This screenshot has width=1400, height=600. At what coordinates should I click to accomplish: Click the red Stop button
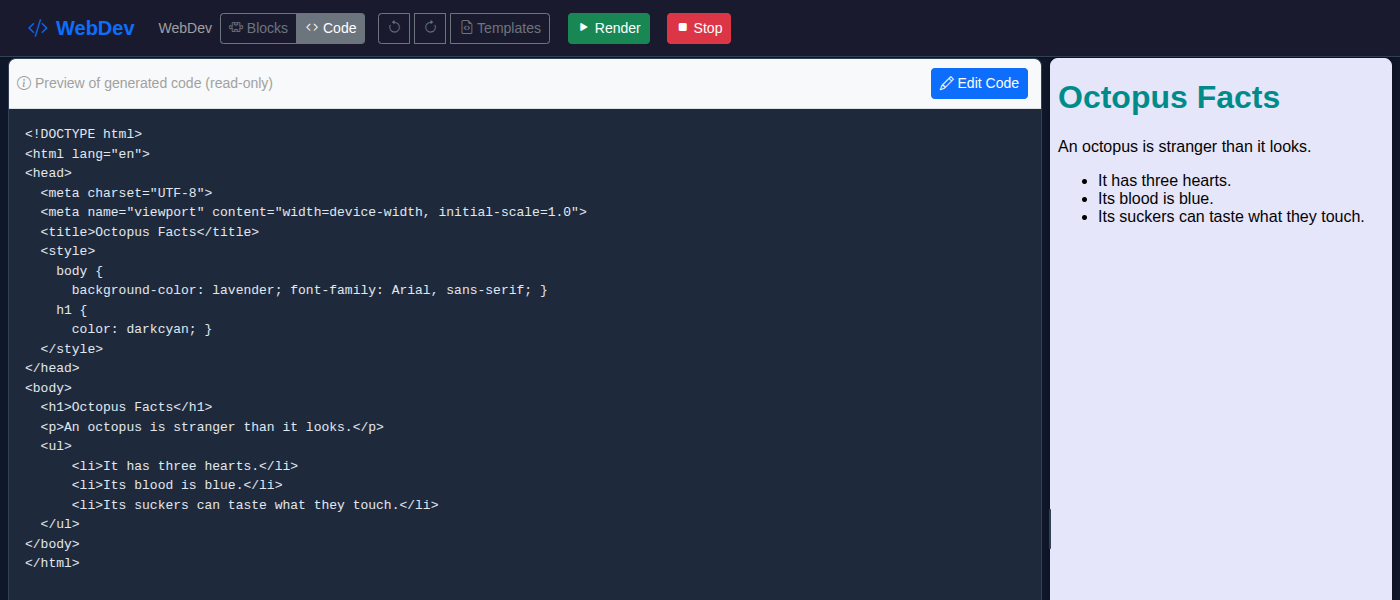(699, 28)
